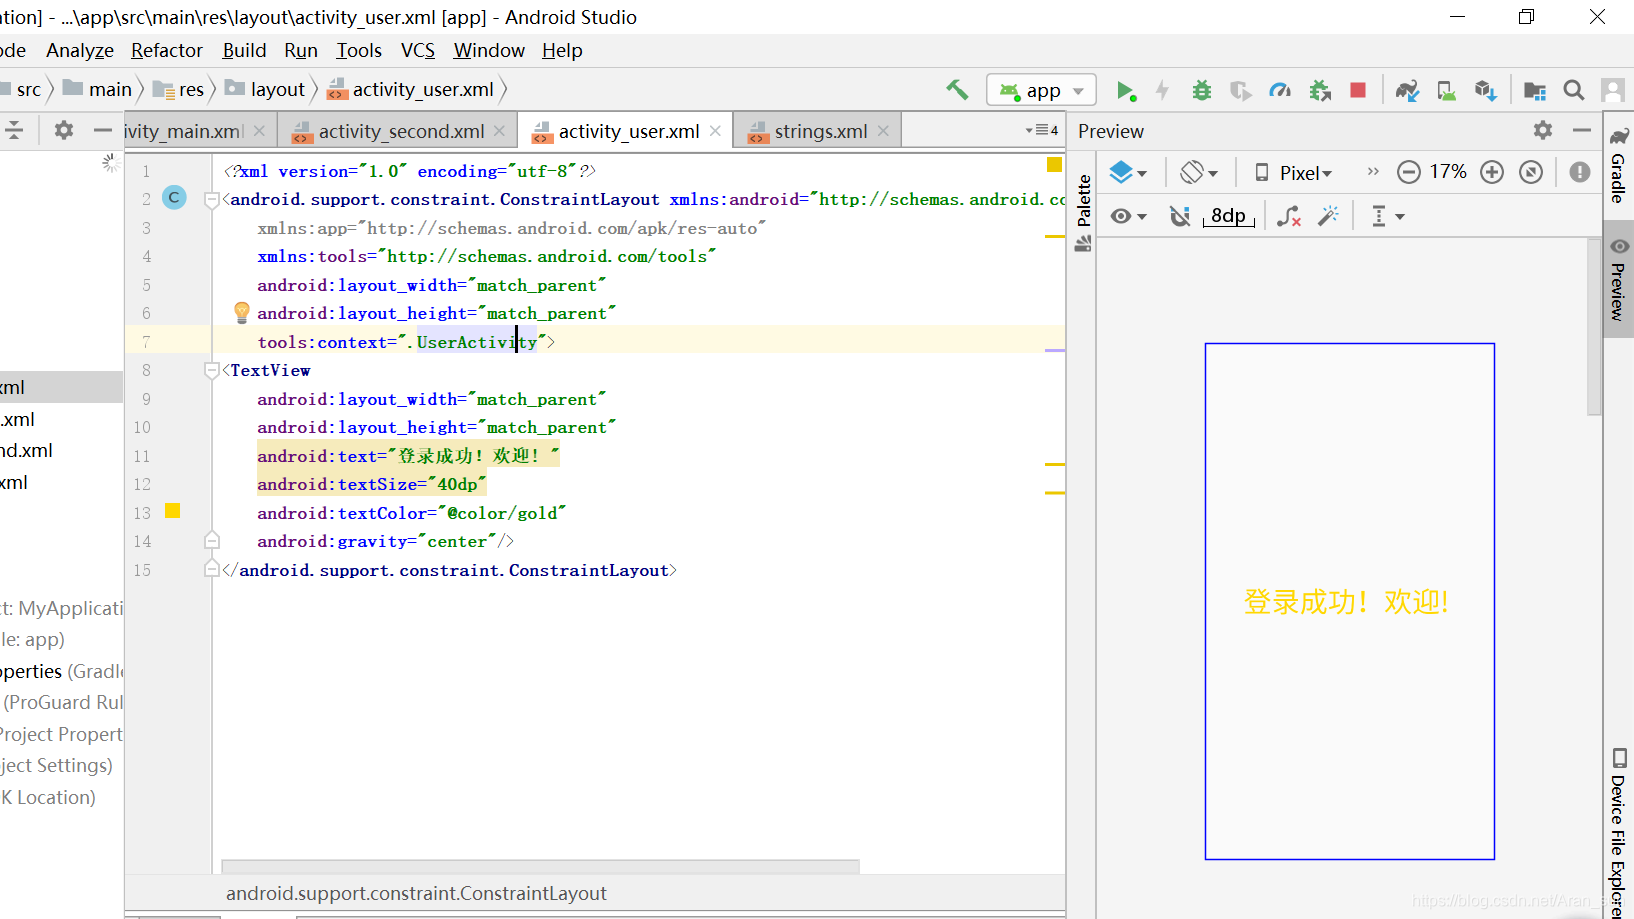Screen dimensions: 1634x919
Task: Open the Pixel device dropdown
Action: pyautogui.click(x=1294, y=173)
